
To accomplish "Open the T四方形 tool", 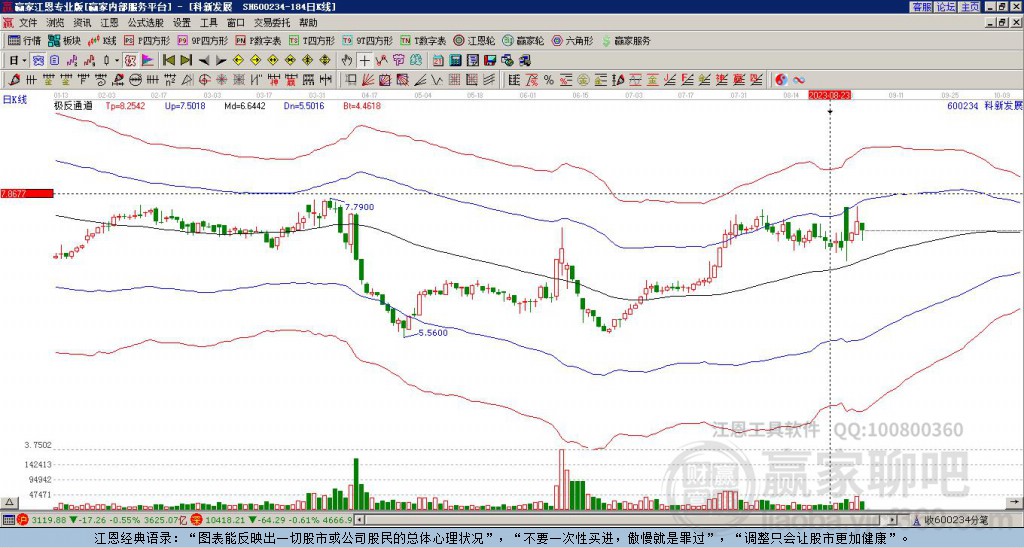I will pos(312,41).
